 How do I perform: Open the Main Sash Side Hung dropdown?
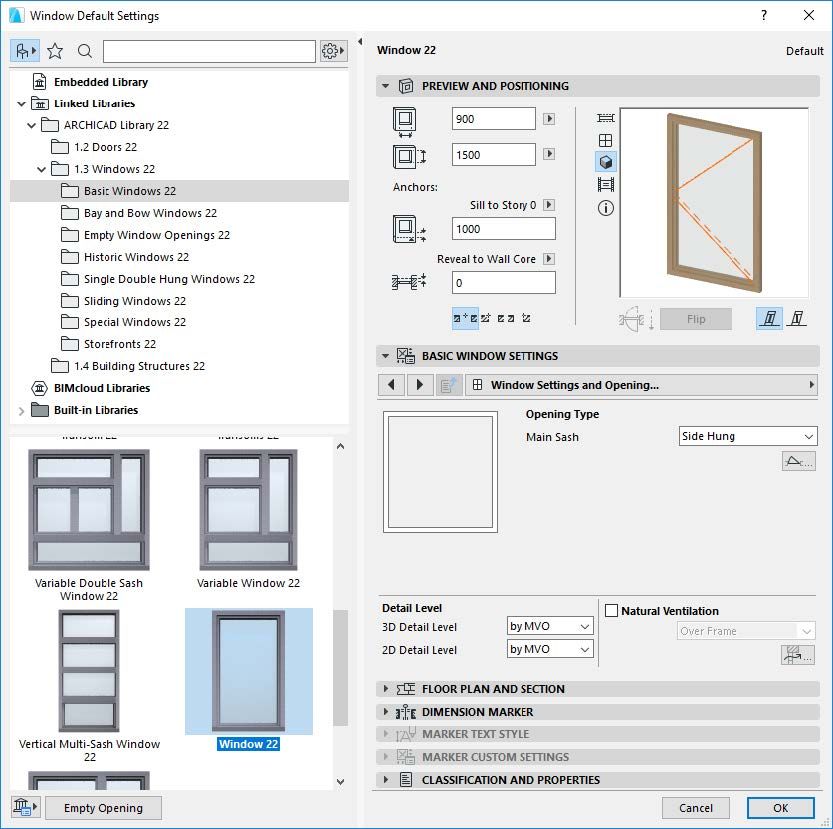pos(747,436)
